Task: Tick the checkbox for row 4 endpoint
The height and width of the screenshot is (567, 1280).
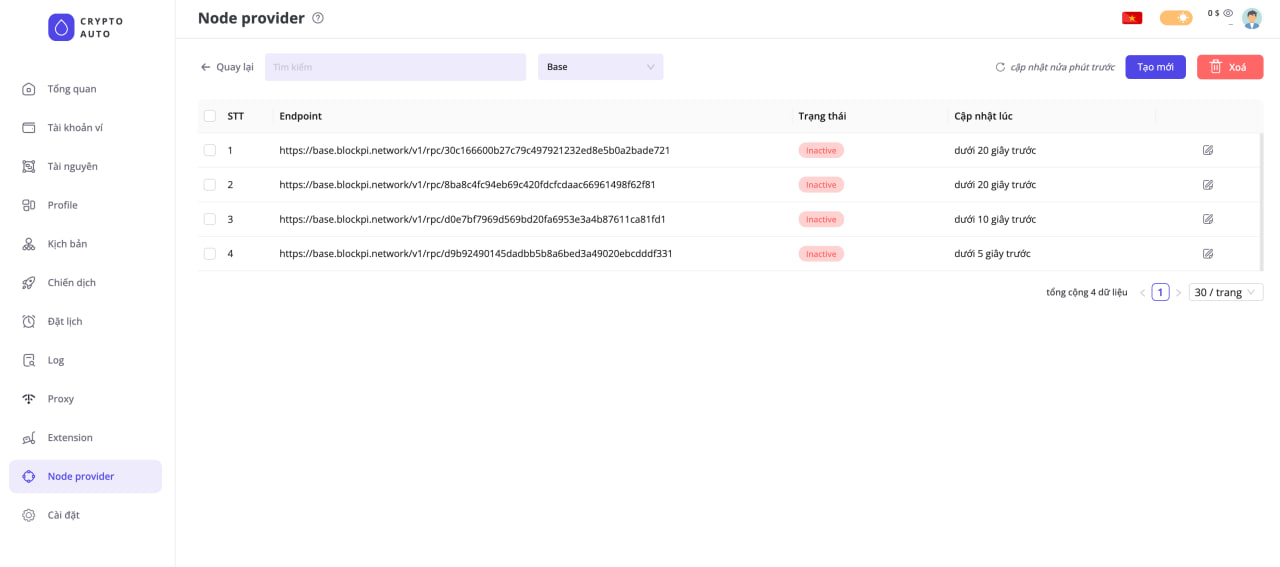Action: [x=210, y=254]
